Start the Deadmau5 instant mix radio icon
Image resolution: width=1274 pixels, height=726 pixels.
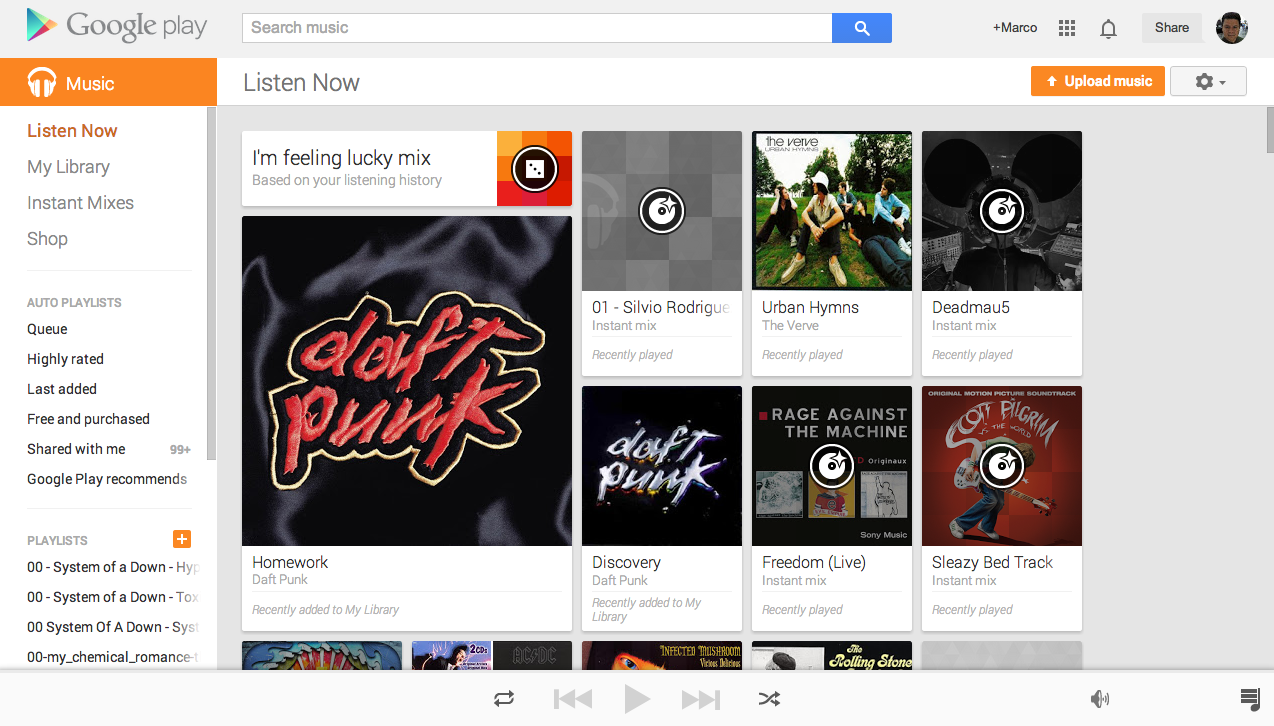[x=1002, y=210]
